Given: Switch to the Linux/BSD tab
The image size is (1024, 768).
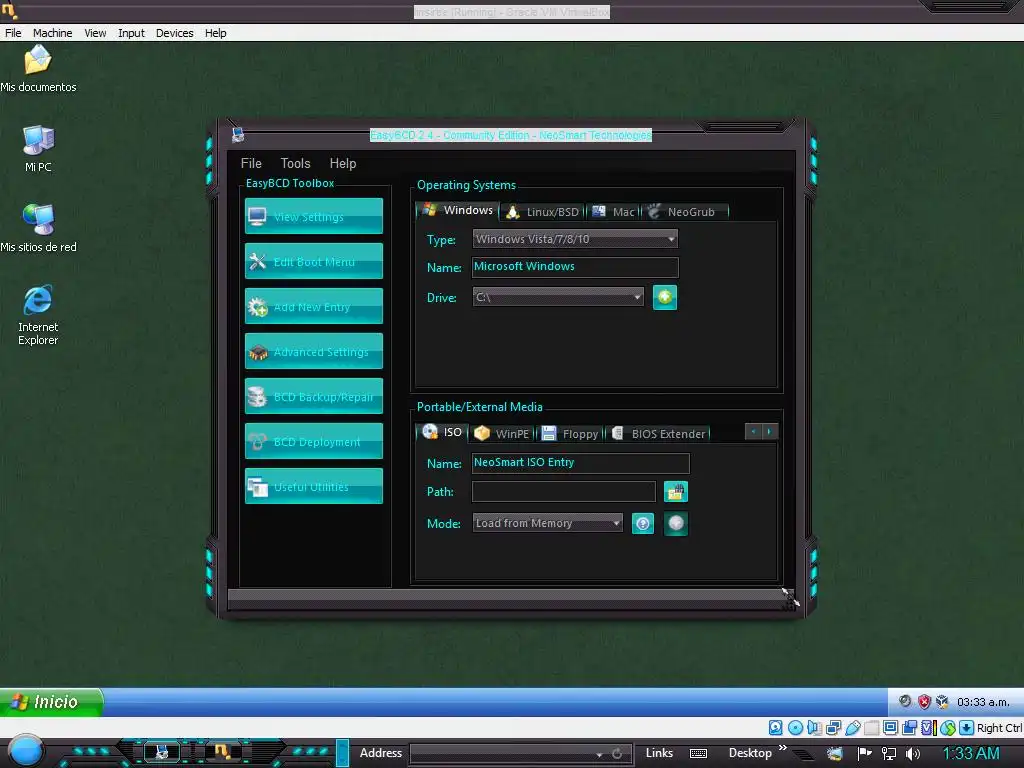Looking at the screenshot, I should click(x=543, y=212).
